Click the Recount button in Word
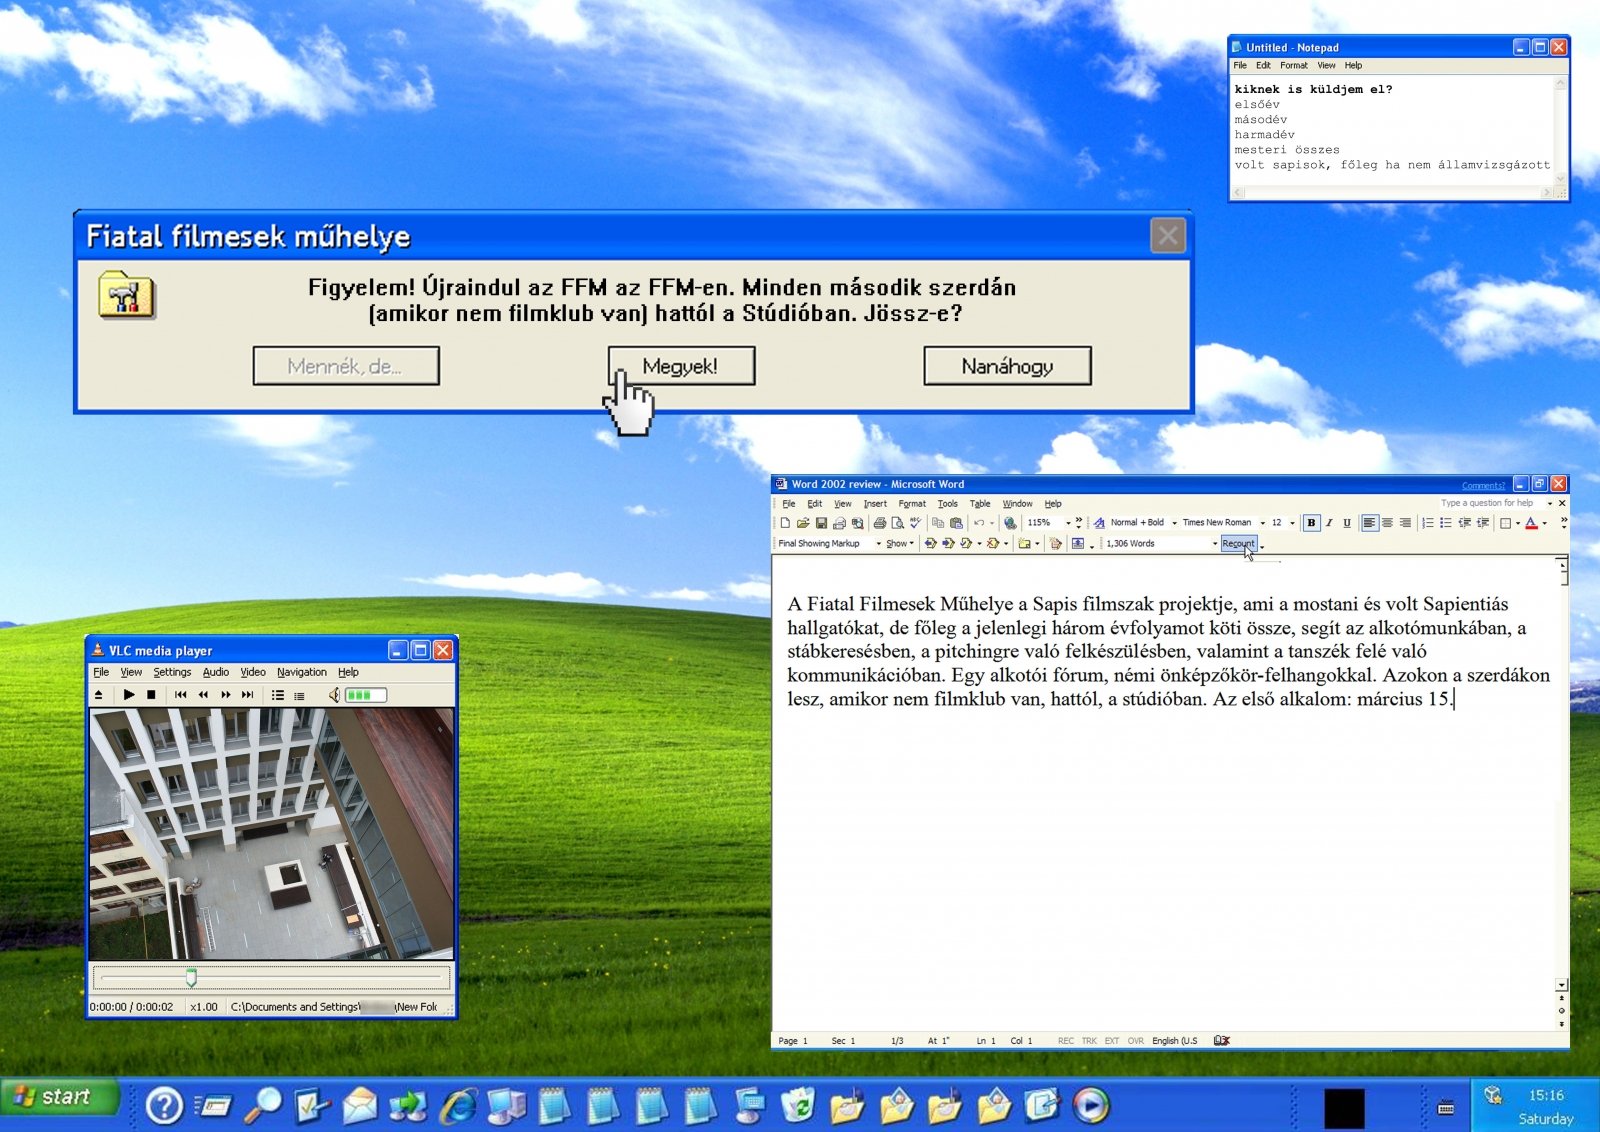Image resolution: width=1600 pixels, height=1132 pixels. pos(1238,544)
